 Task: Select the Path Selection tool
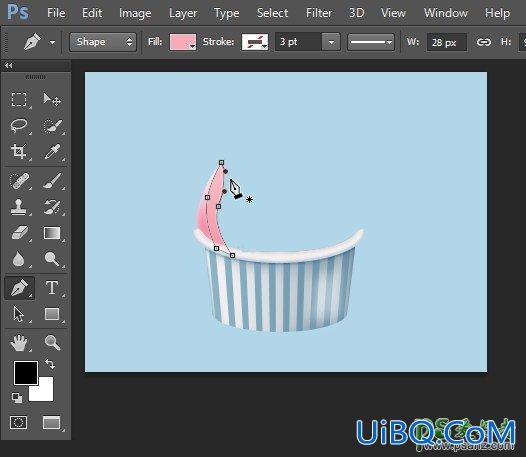click(19, 314)
